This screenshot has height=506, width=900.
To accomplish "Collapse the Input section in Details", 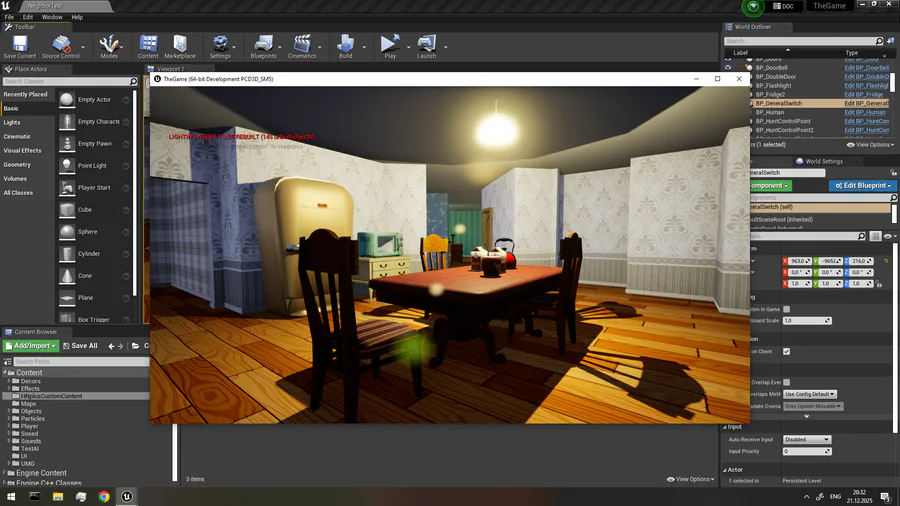I will [x=725, y=427].
